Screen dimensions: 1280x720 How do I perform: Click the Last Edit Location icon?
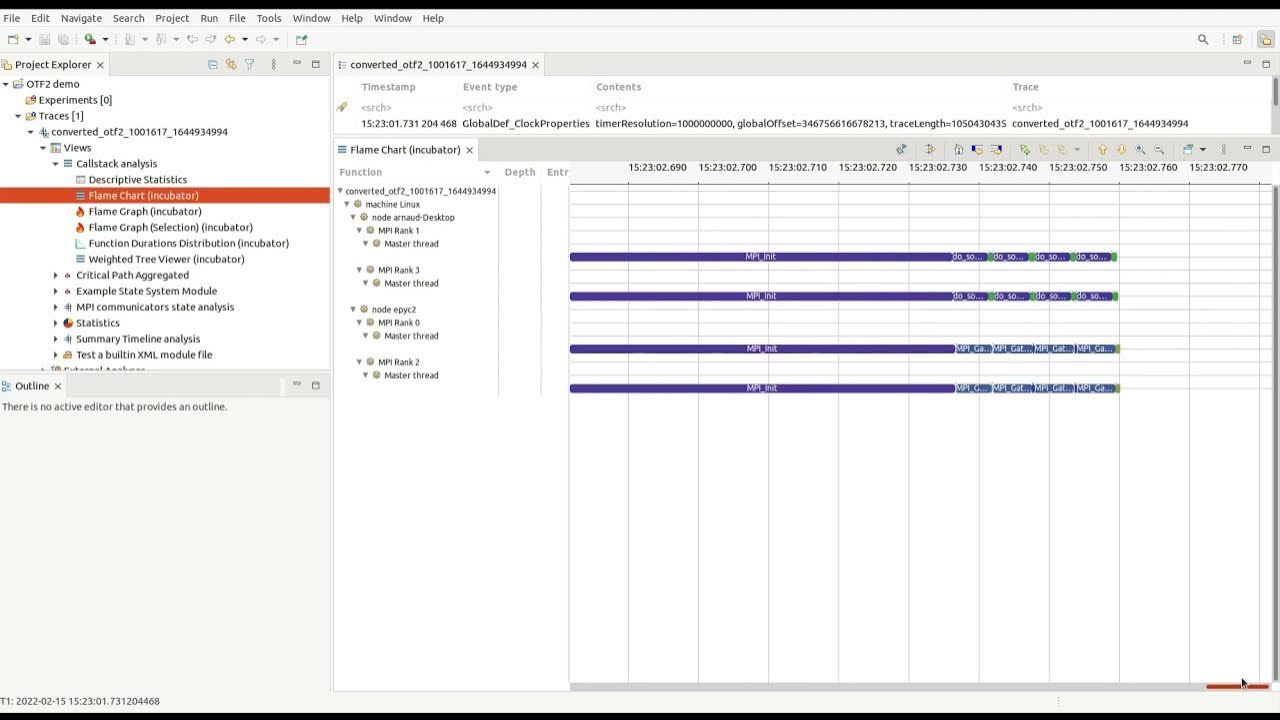coord(193,39)
